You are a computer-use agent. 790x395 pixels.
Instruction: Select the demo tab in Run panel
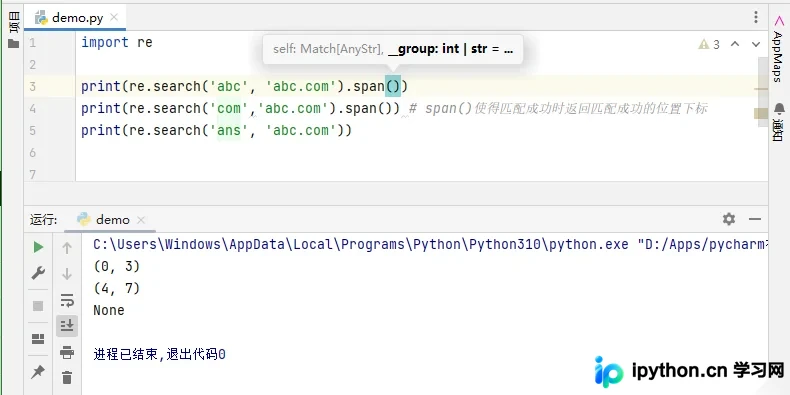point(111,220)
